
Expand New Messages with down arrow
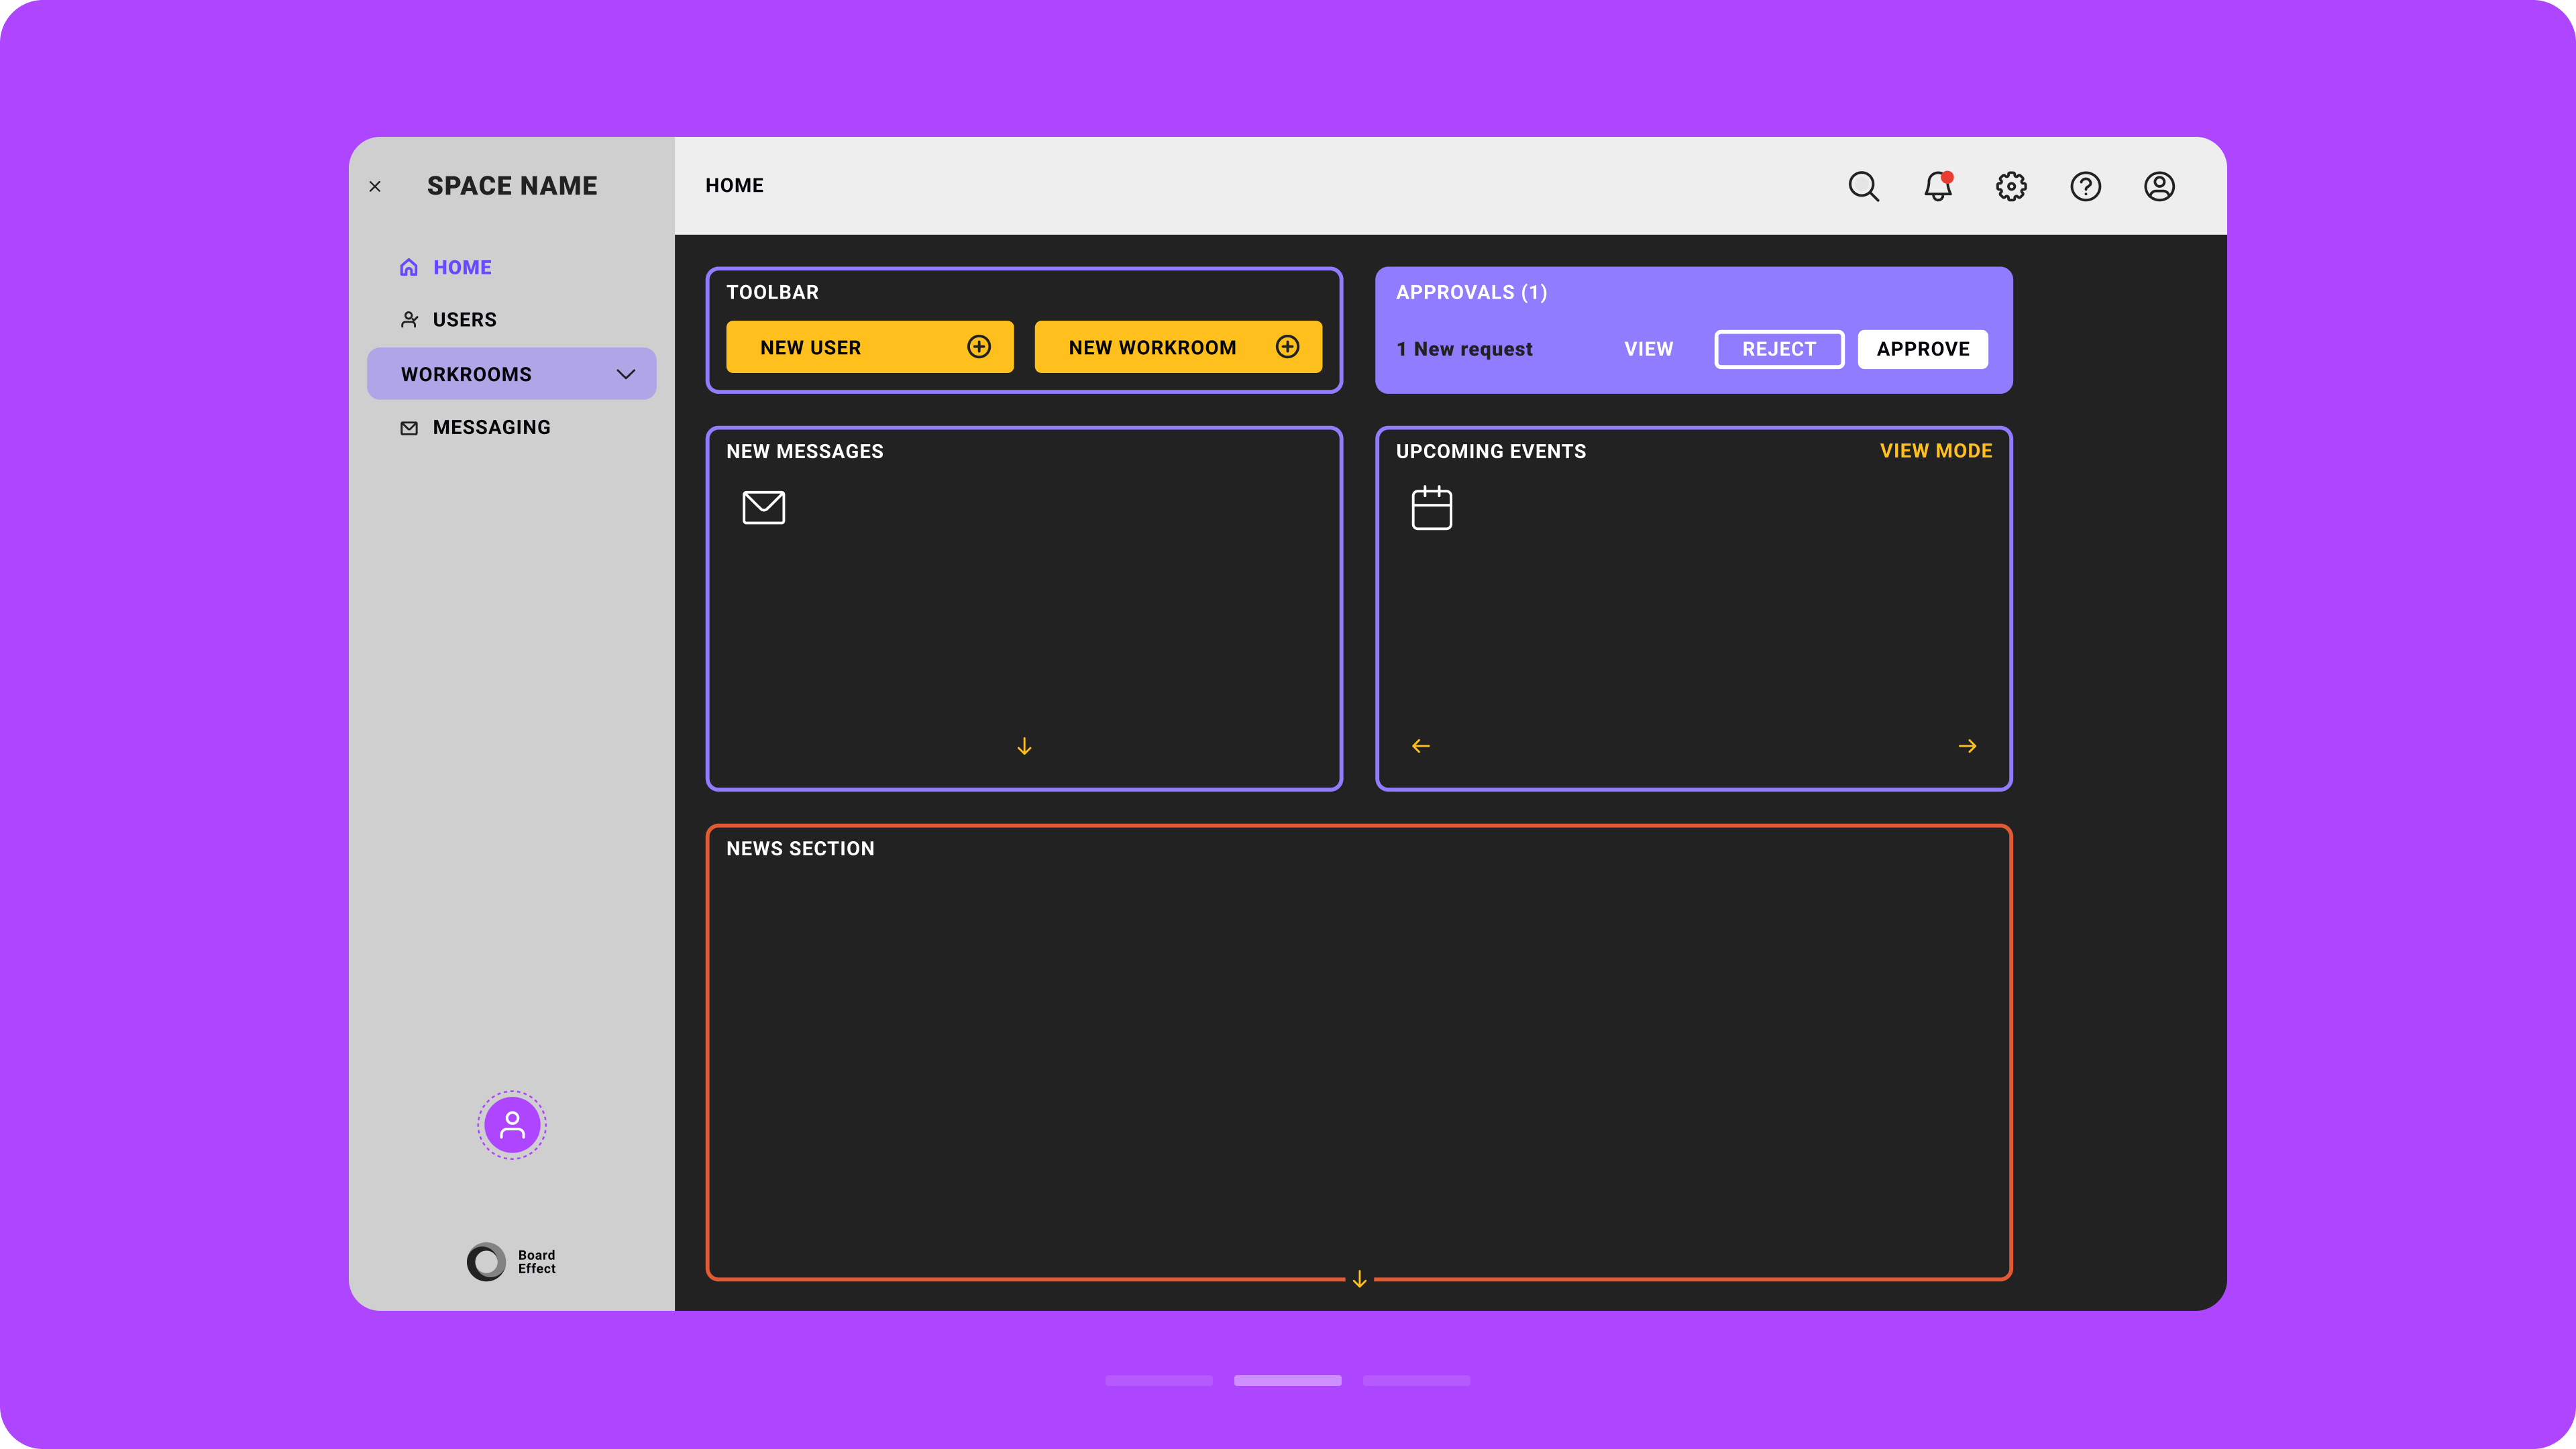[1024, 746]
